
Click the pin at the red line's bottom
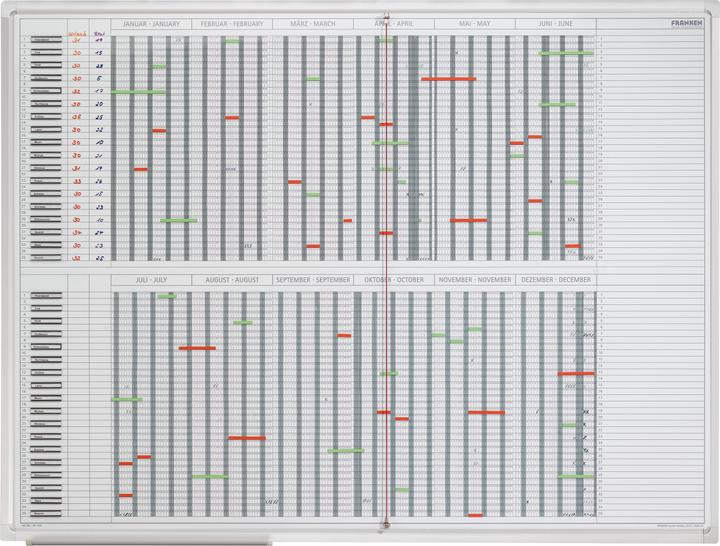386,524
